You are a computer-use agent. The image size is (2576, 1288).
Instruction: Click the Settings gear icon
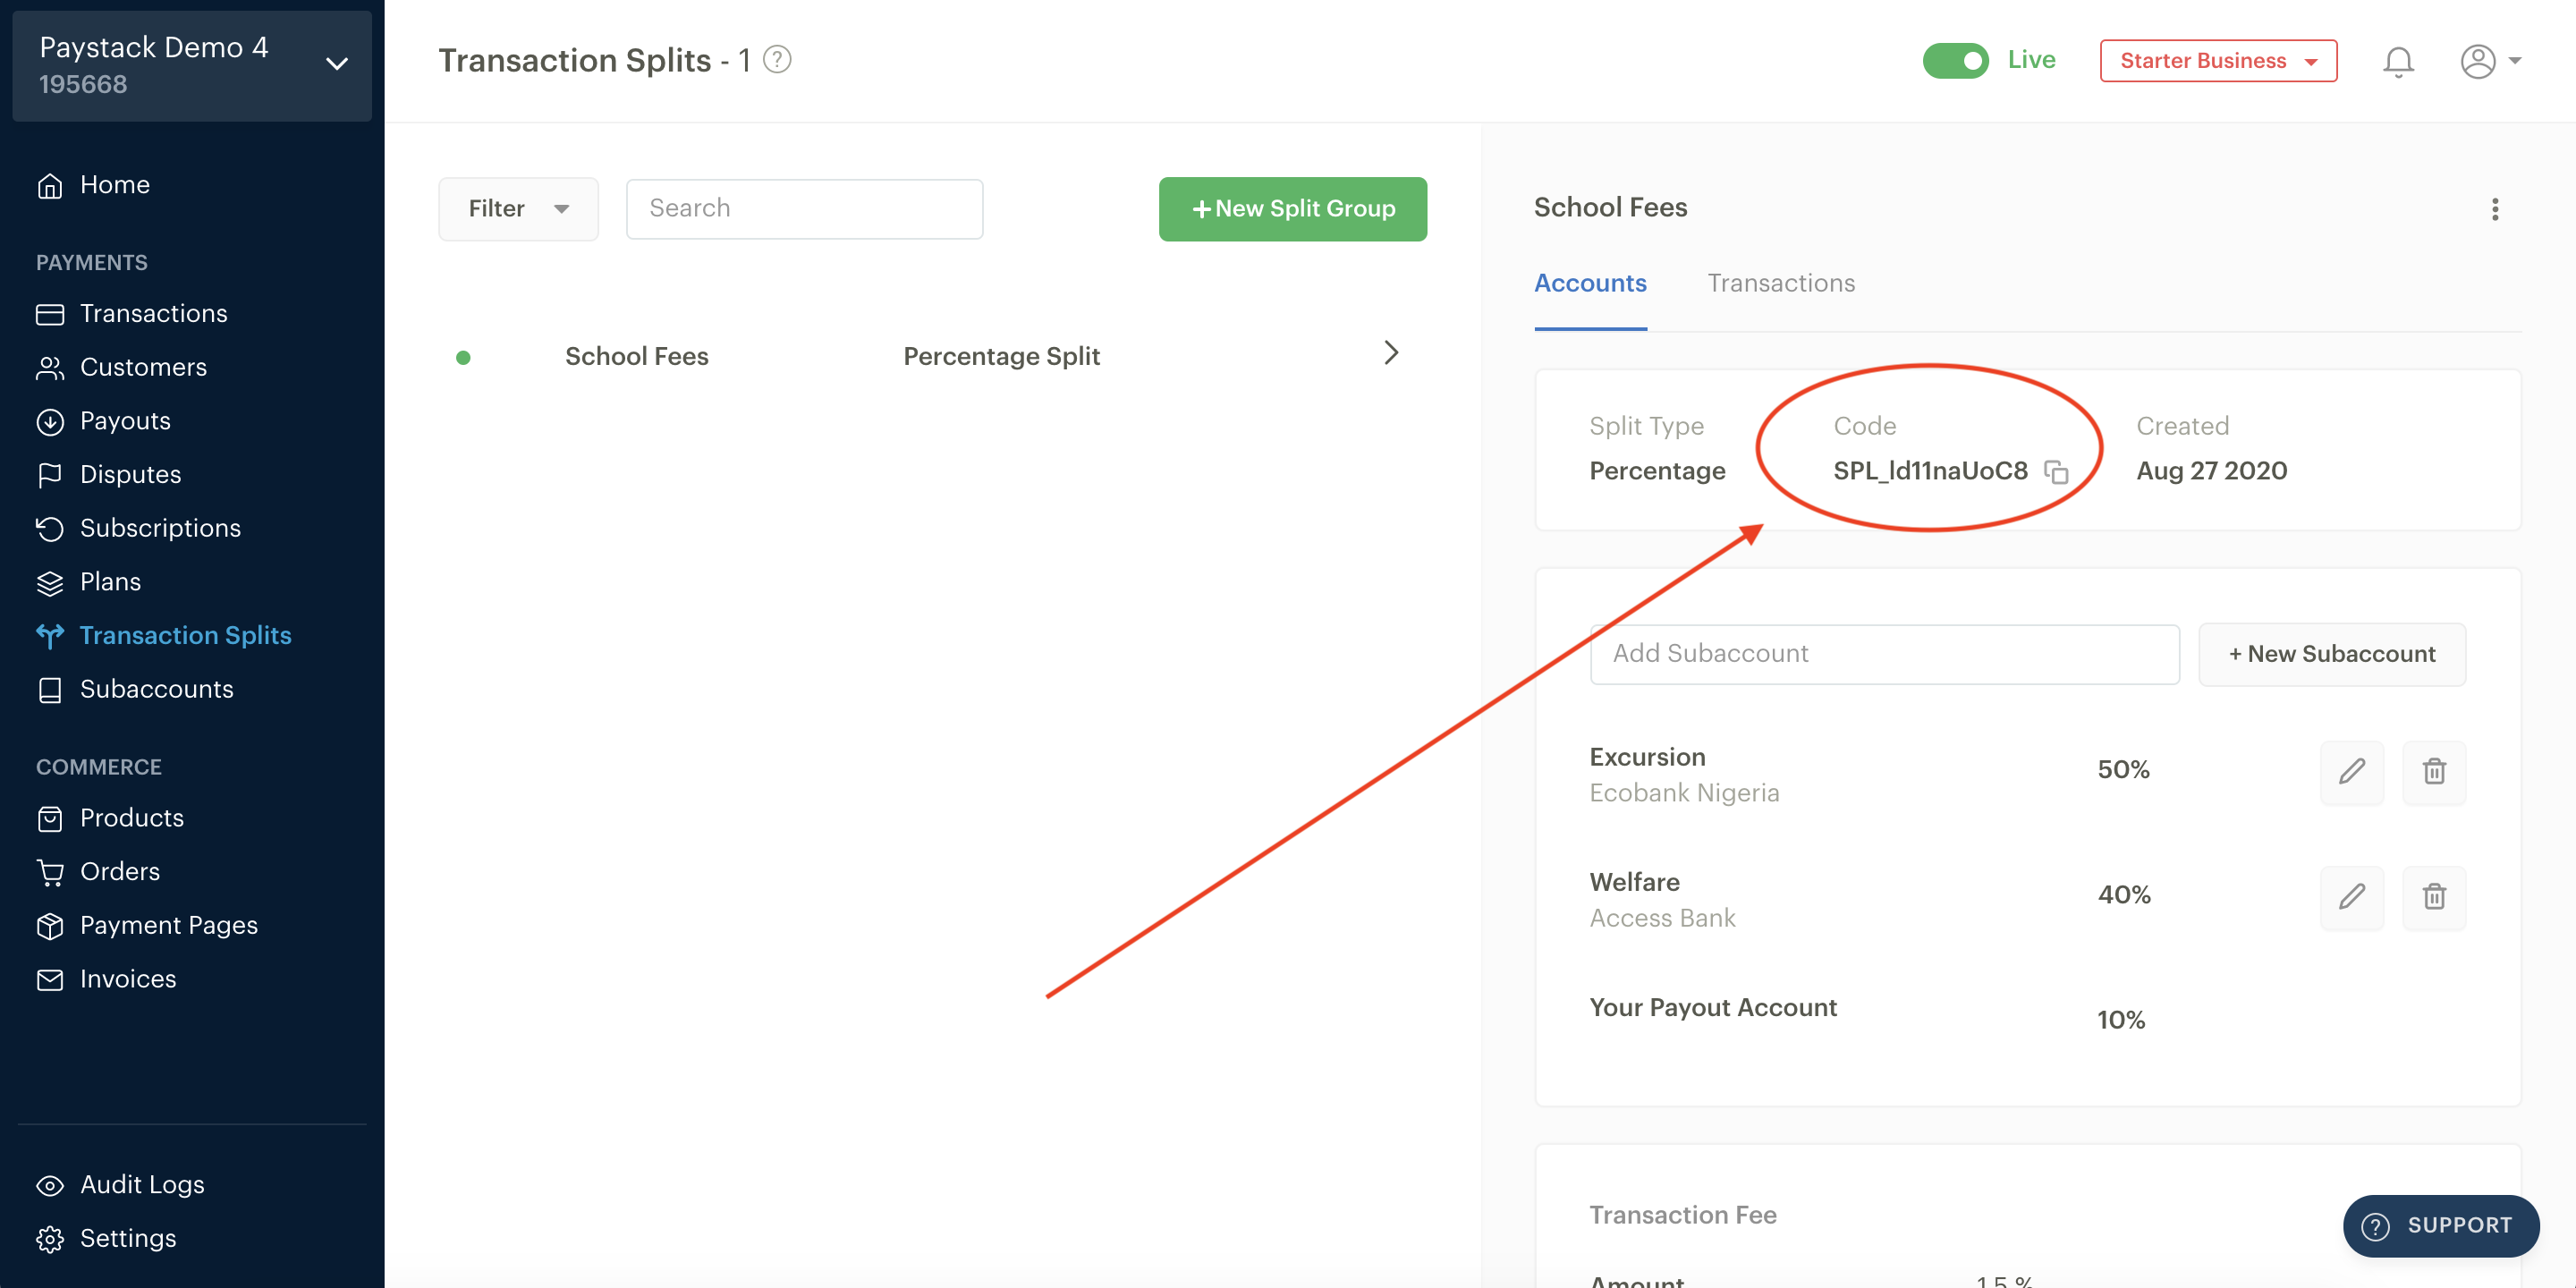50,1239
